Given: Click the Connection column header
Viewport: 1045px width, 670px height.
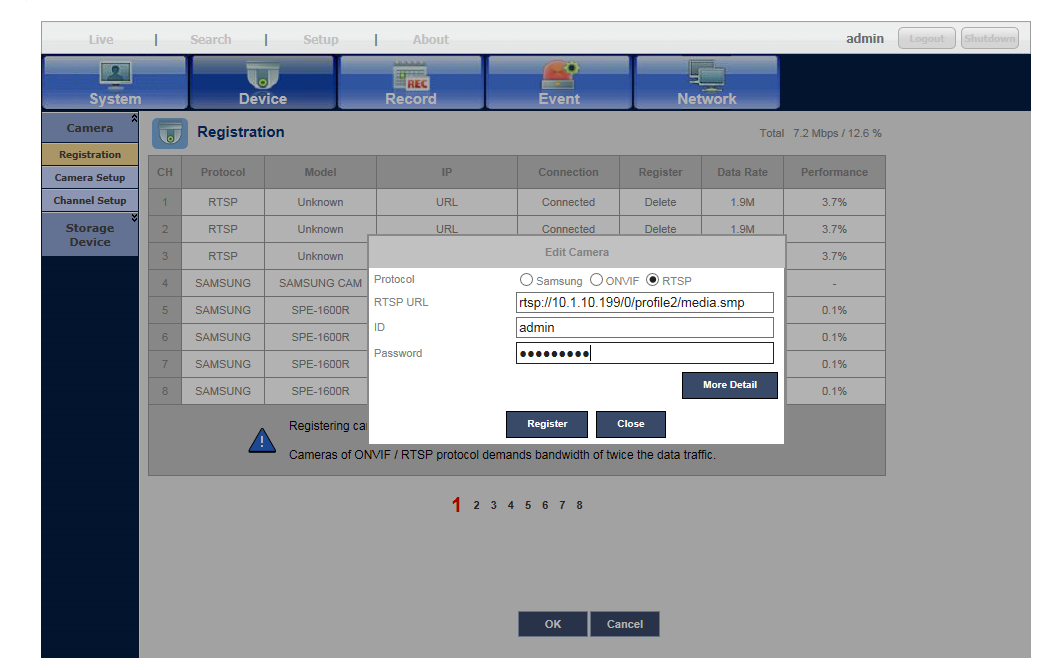Looking at the screenshot, I should tap(568, 172).
